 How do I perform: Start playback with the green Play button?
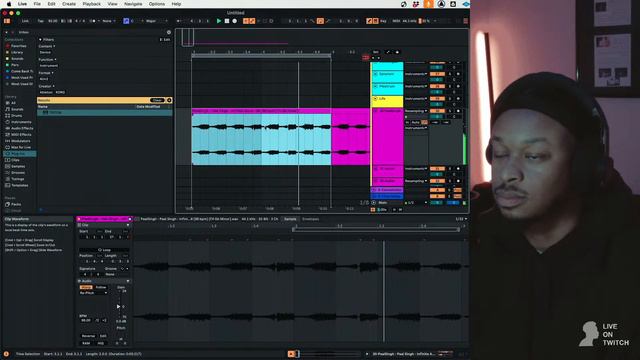click(x=219, y=21)
